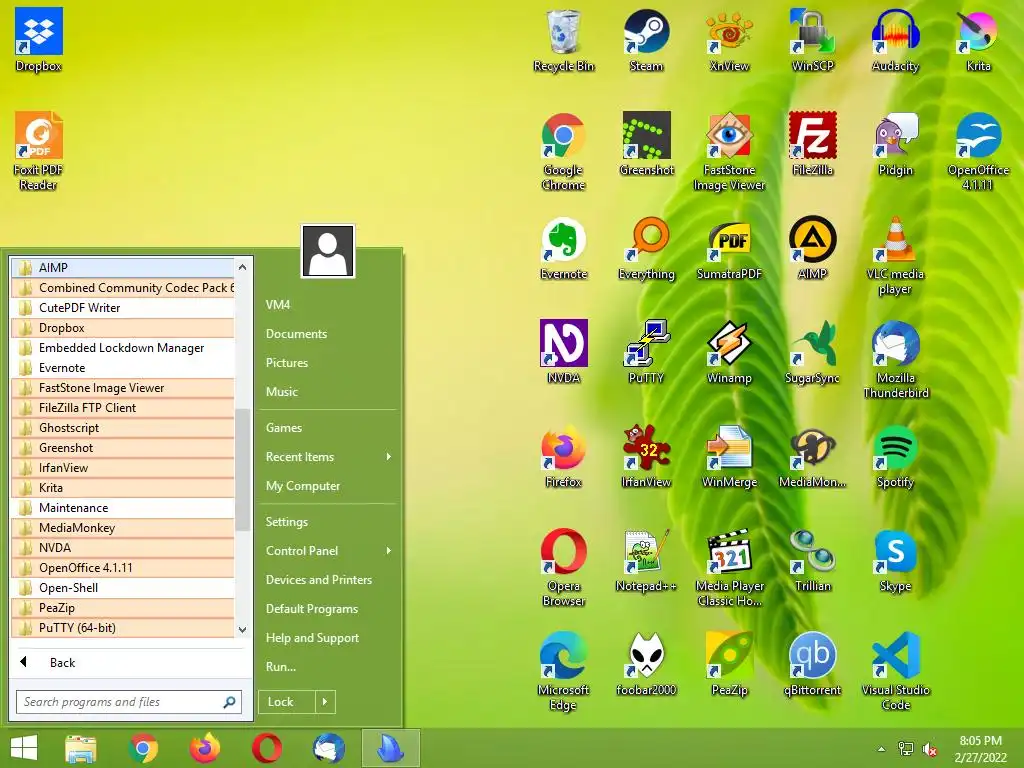
Task: Launch IrfanView desktop icon
Action: [647, 456]
